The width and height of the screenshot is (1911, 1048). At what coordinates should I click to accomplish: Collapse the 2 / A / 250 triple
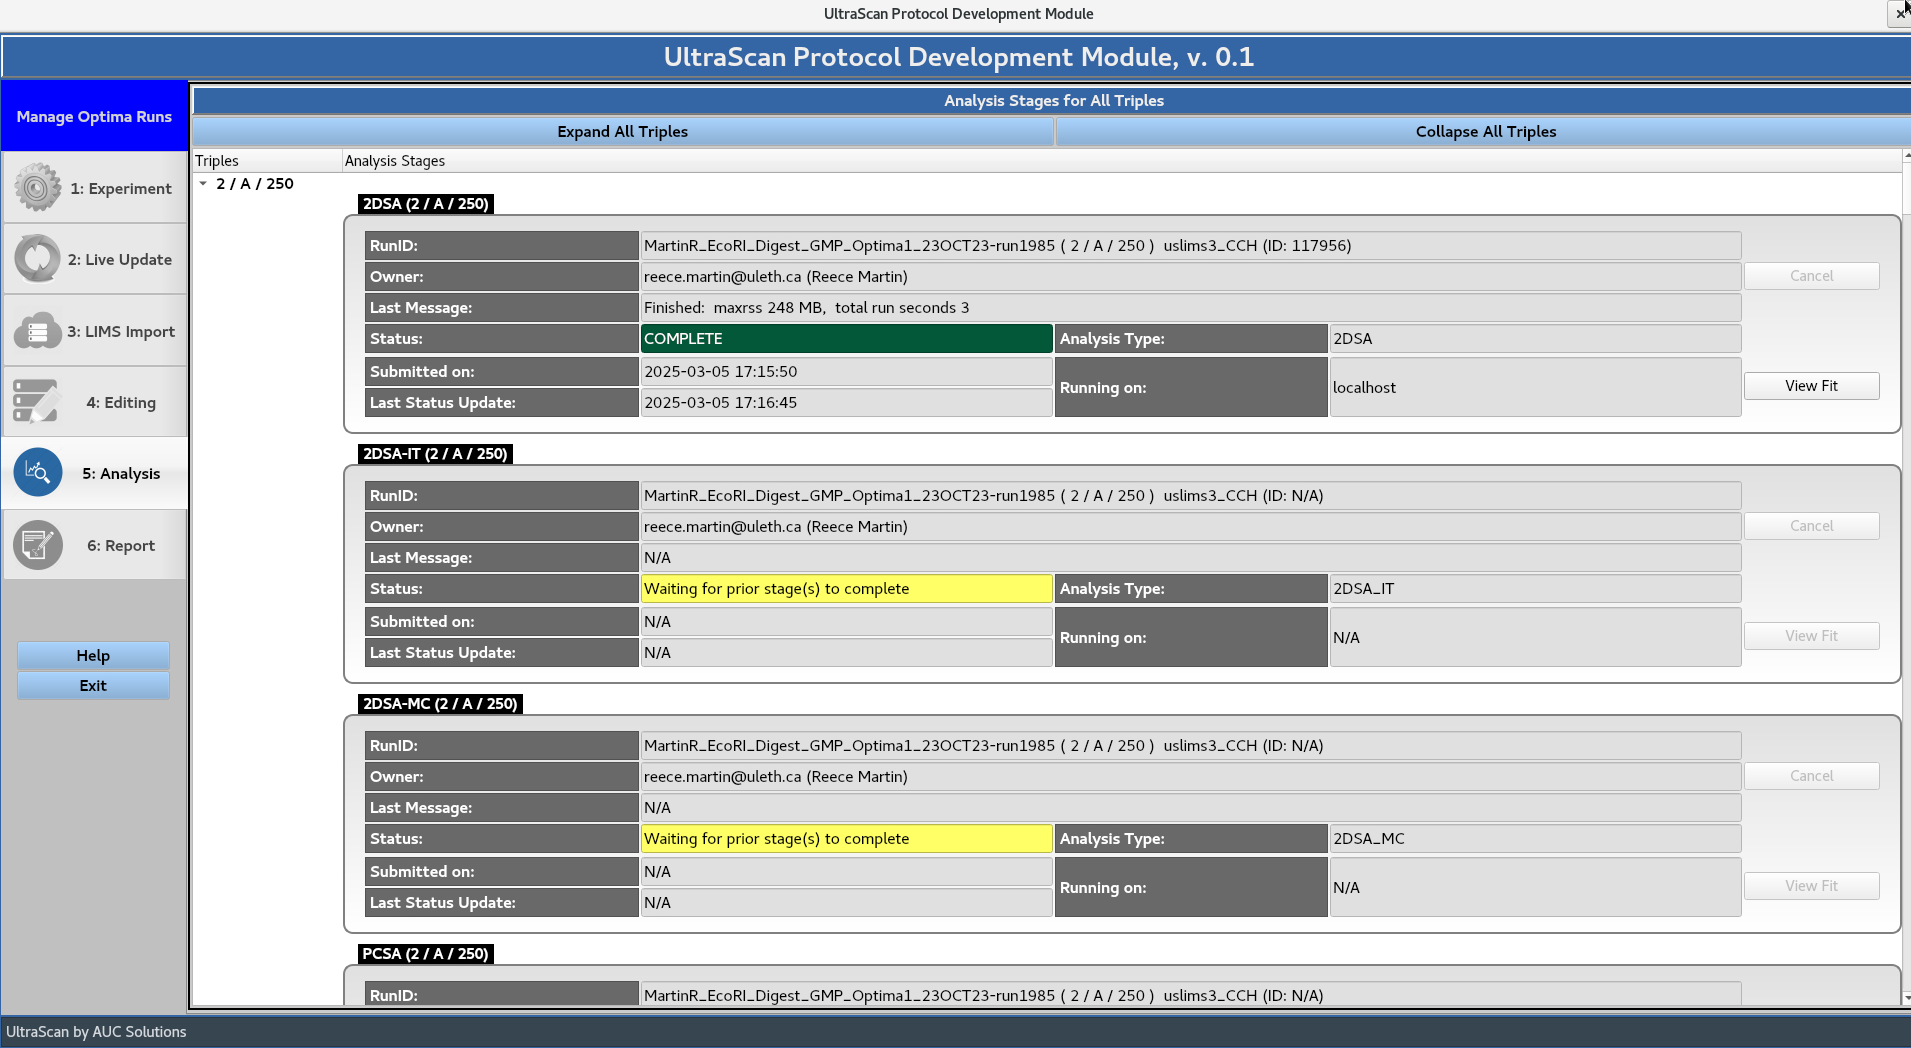coord(205,184)
